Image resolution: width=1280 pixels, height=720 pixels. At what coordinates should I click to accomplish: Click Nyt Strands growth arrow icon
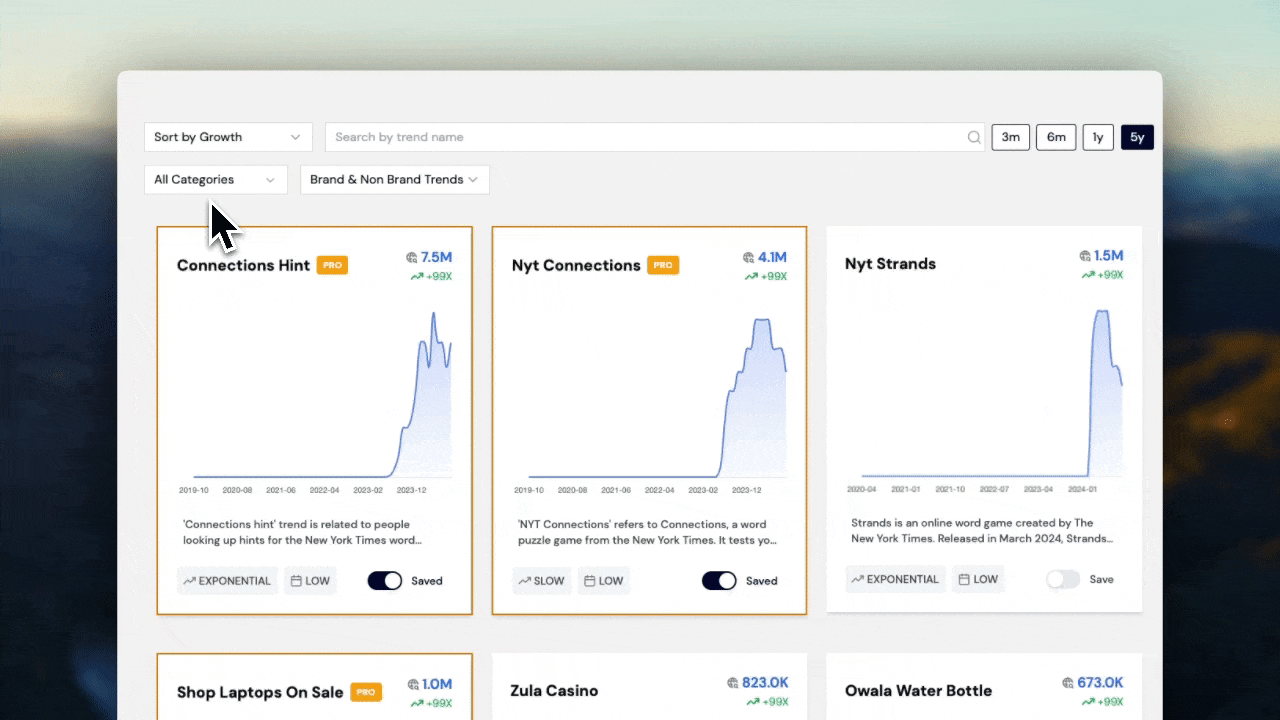[1087, 276]
